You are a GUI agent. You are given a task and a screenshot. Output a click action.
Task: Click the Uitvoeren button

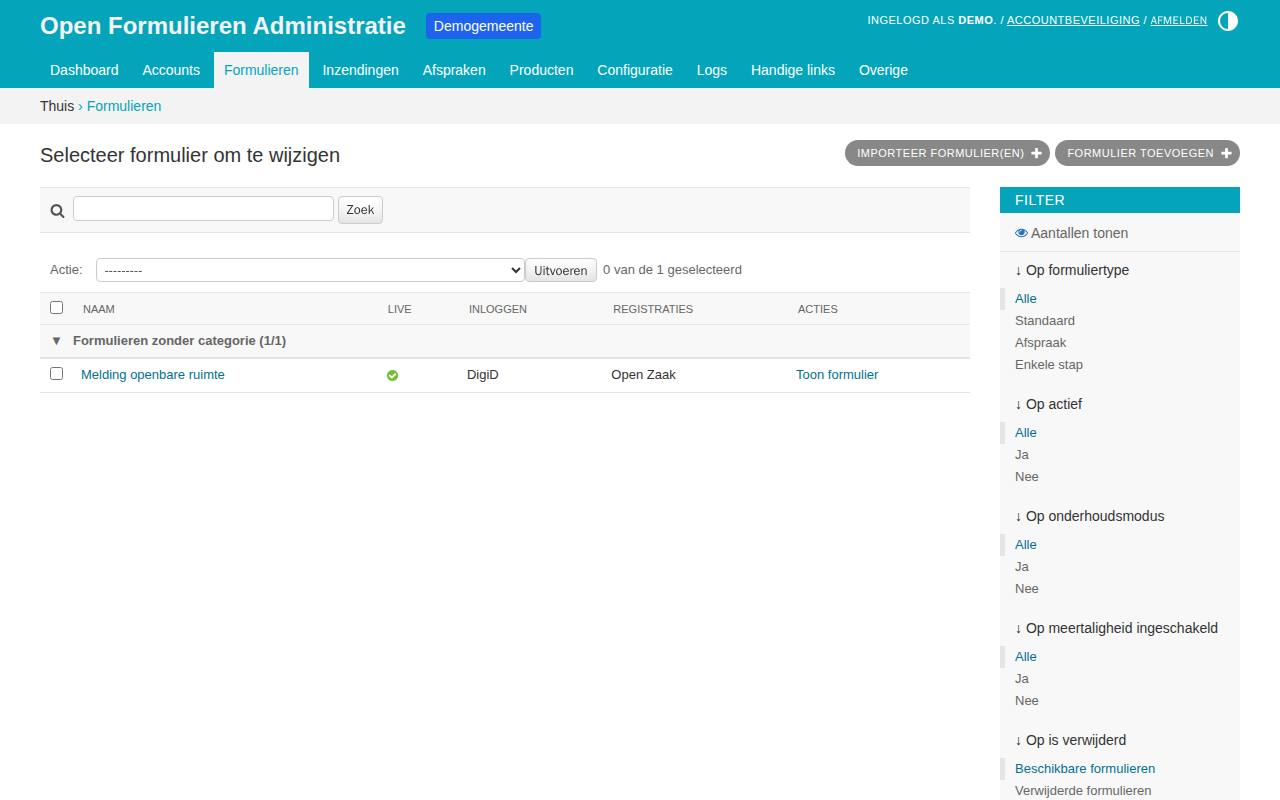(561, 270)
